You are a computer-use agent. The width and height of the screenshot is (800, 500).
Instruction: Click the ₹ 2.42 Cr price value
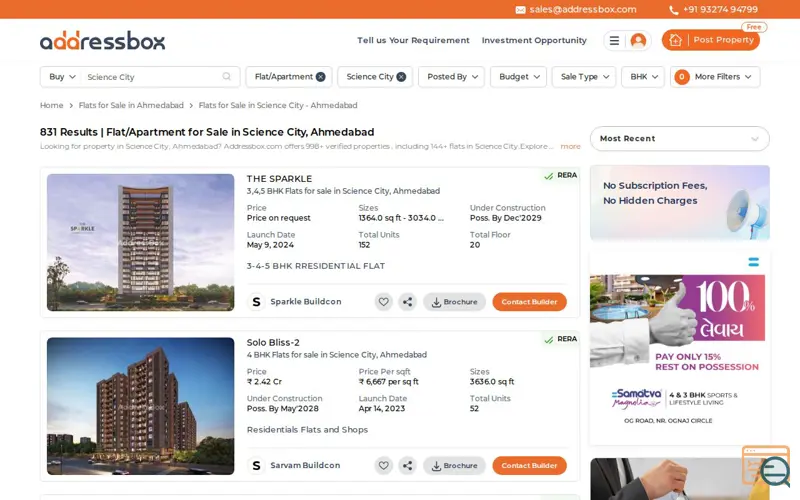coord(264,382)
